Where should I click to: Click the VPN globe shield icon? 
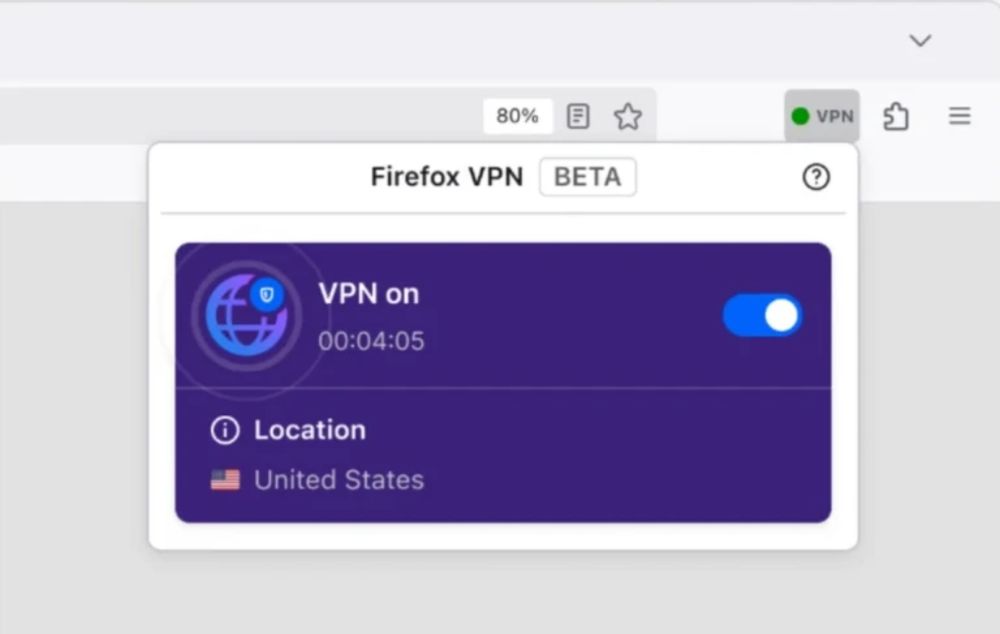(x=246, y=316)
